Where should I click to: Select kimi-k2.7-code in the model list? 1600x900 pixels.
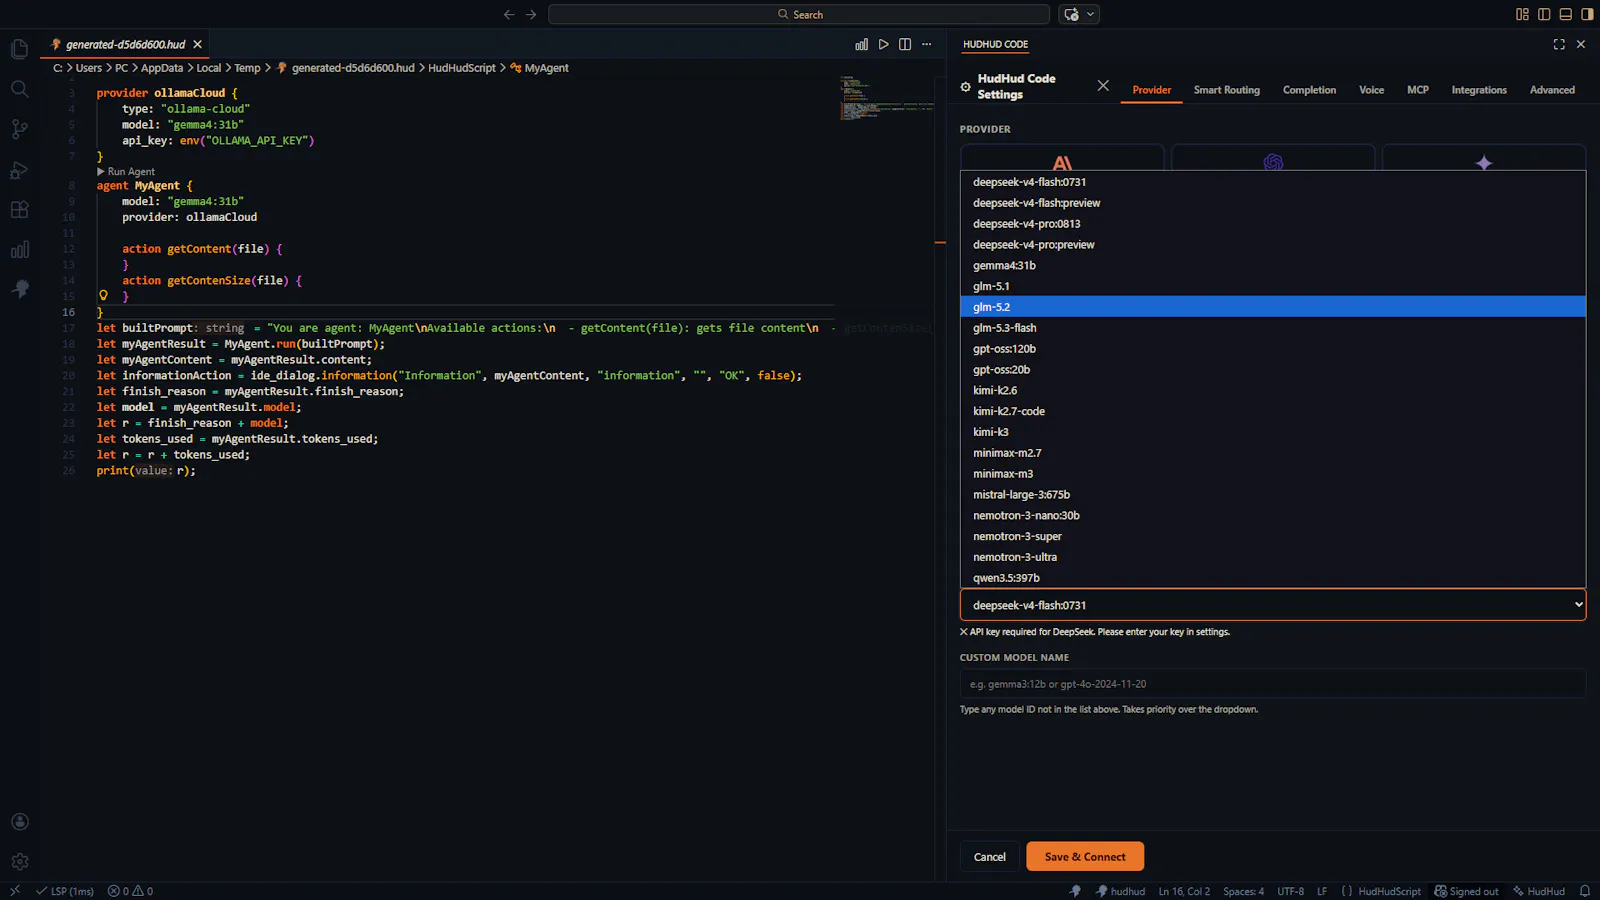[1273, 411]
